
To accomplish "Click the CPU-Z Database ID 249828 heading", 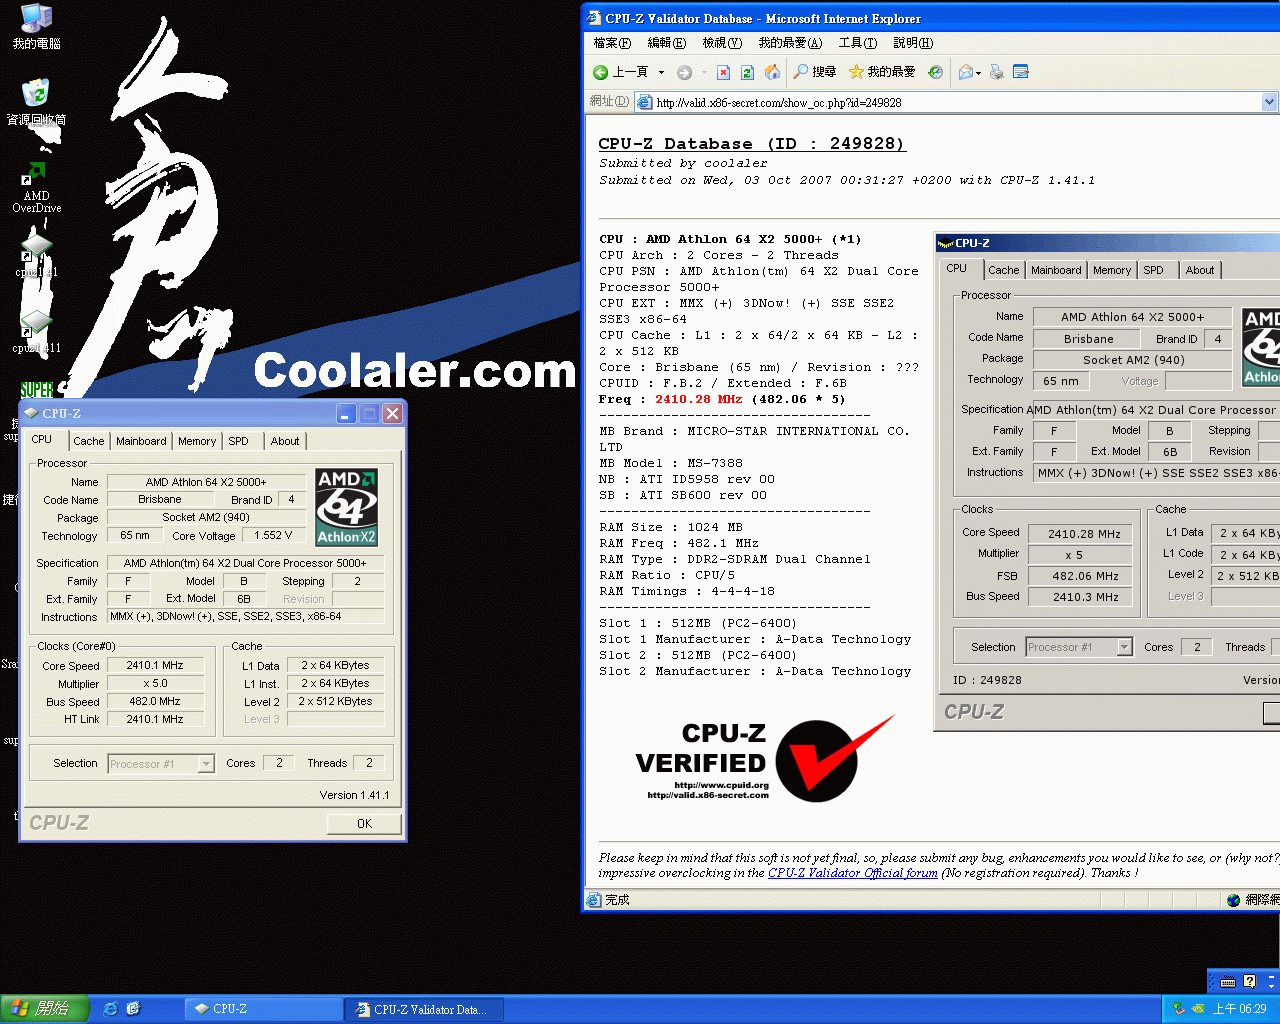I will click(x=751, y=144).
